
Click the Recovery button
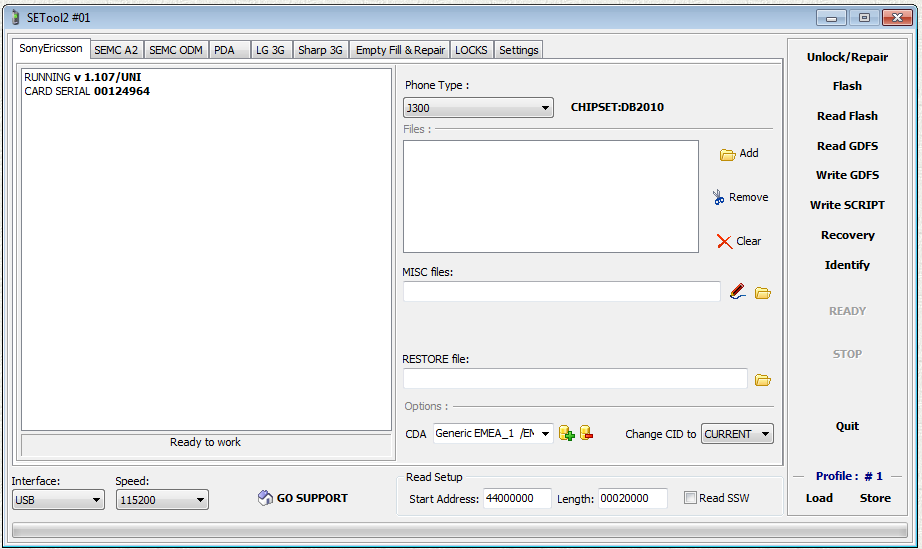click(x=847, y=235)
